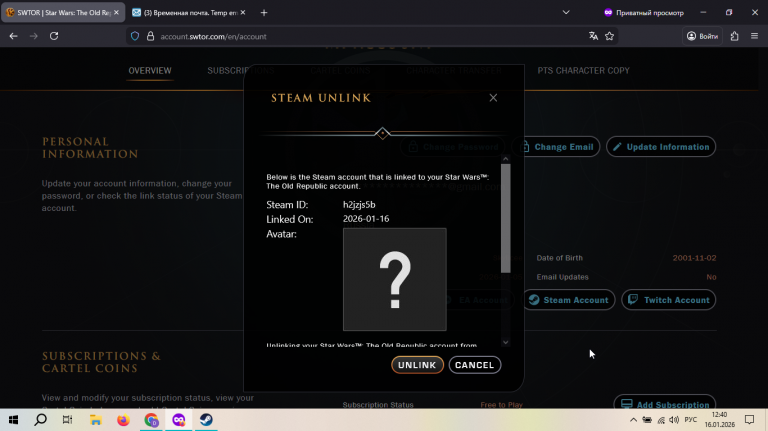Viewport: 768px width, 431px height.
Task: Click the Steam ID value h2jzjs5b
Action: pos(359,205)
